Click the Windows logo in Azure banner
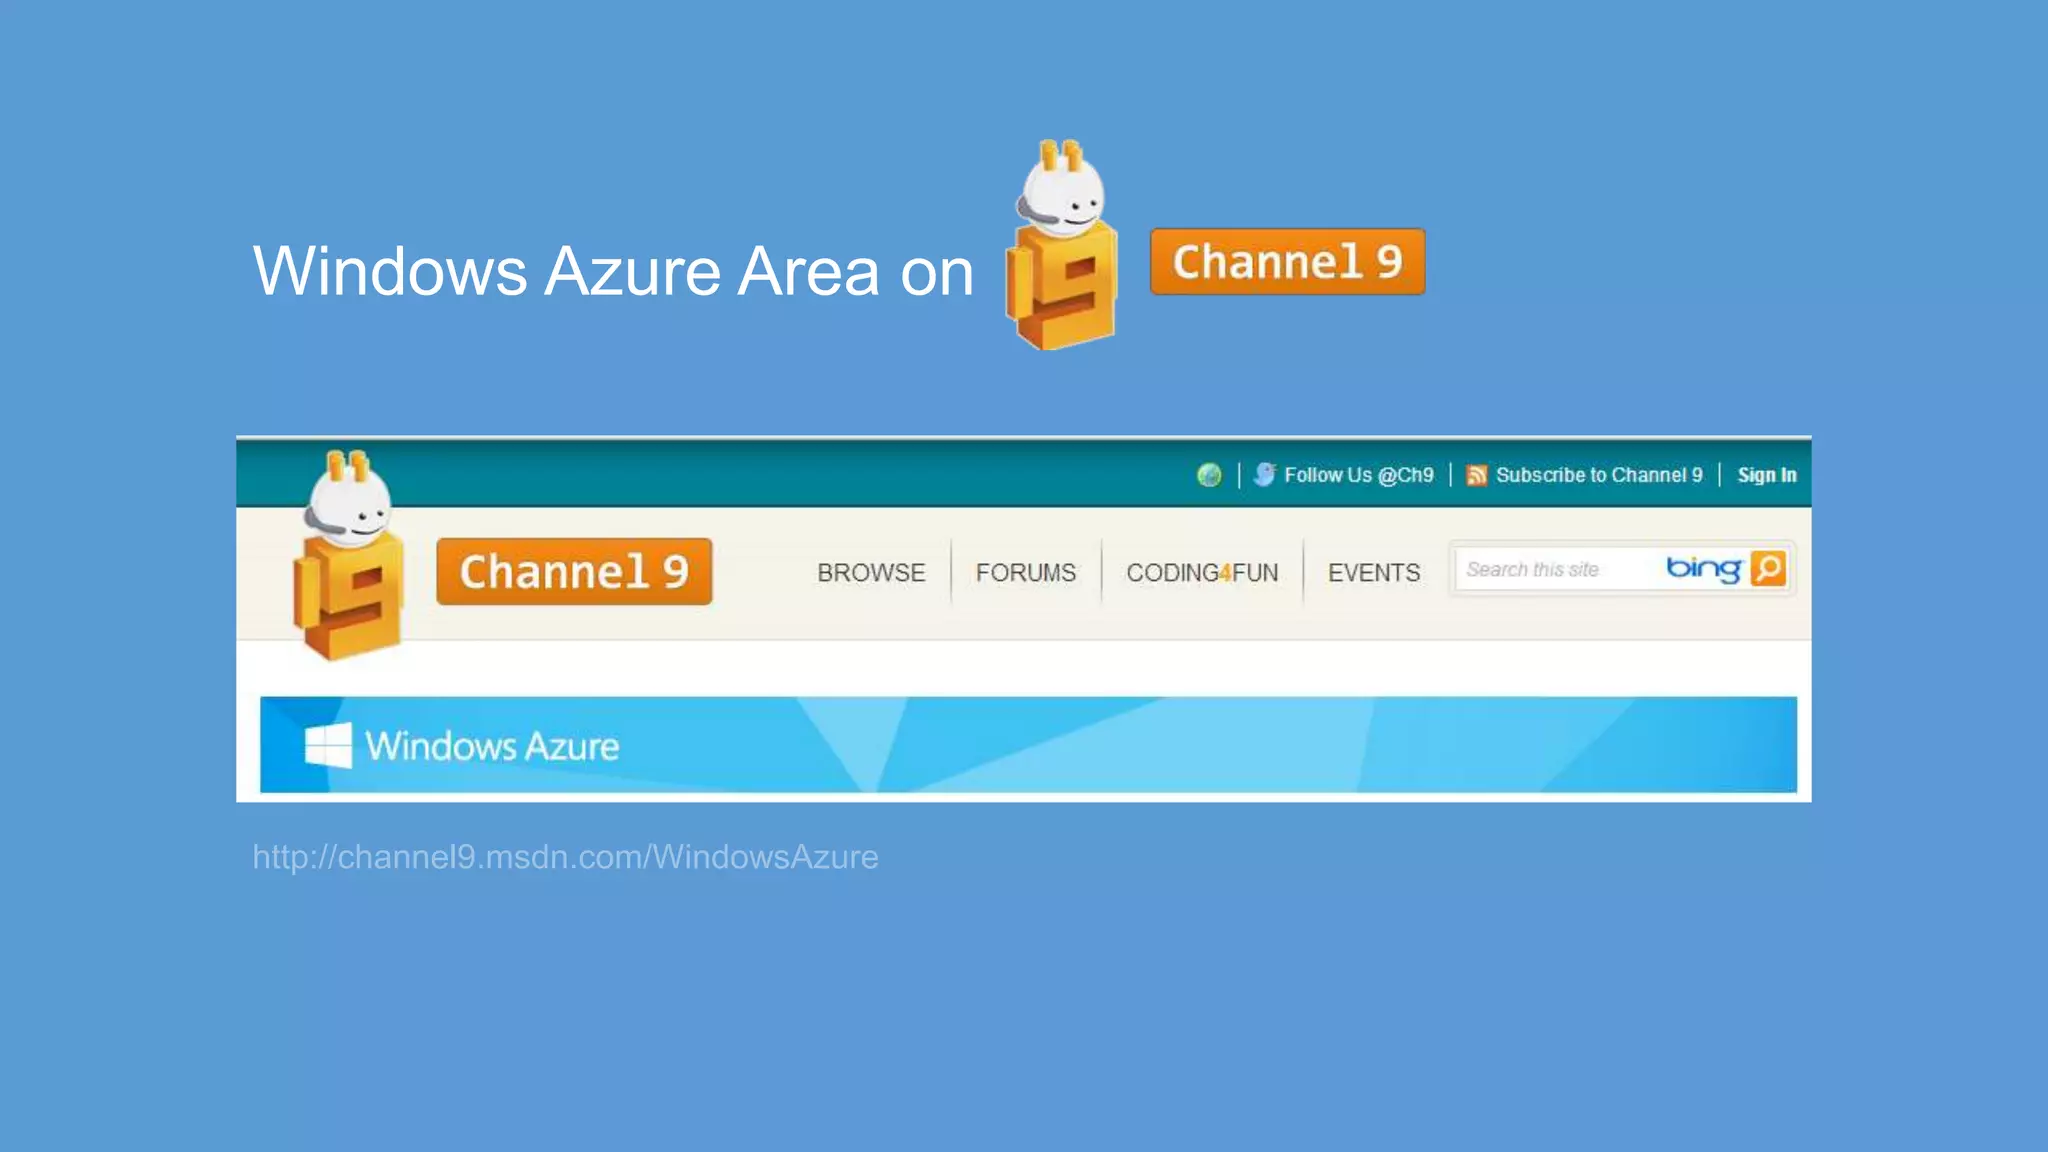 pos(328,745)
